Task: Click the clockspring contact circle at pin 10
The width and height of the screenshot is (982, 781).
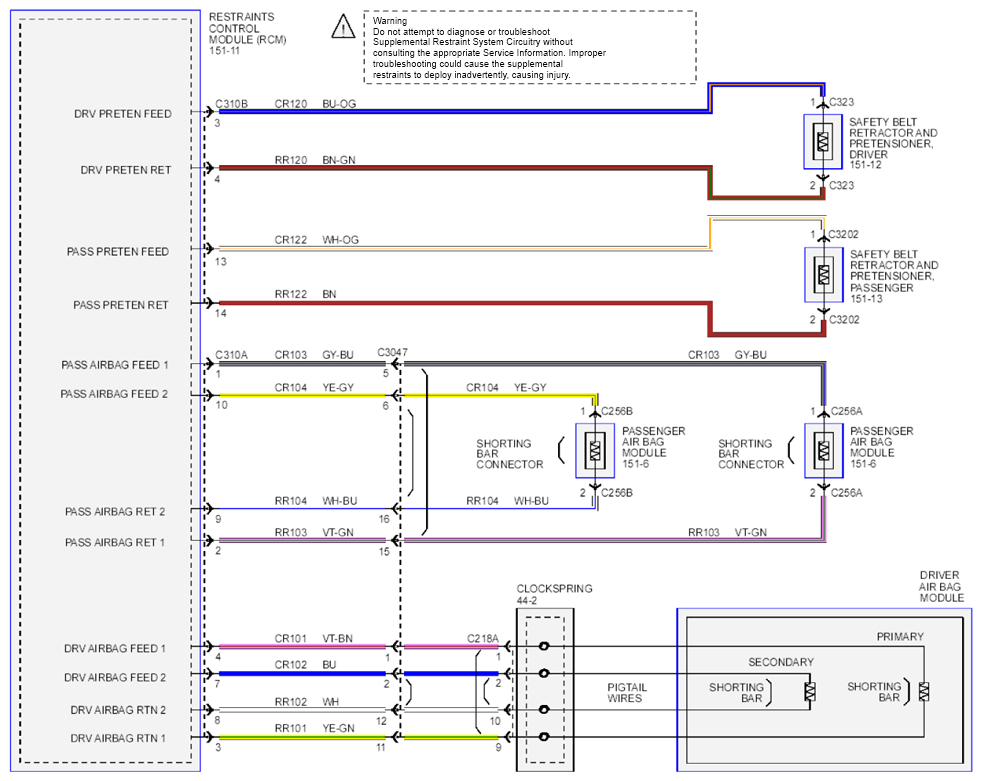Action: click(544, 710)
